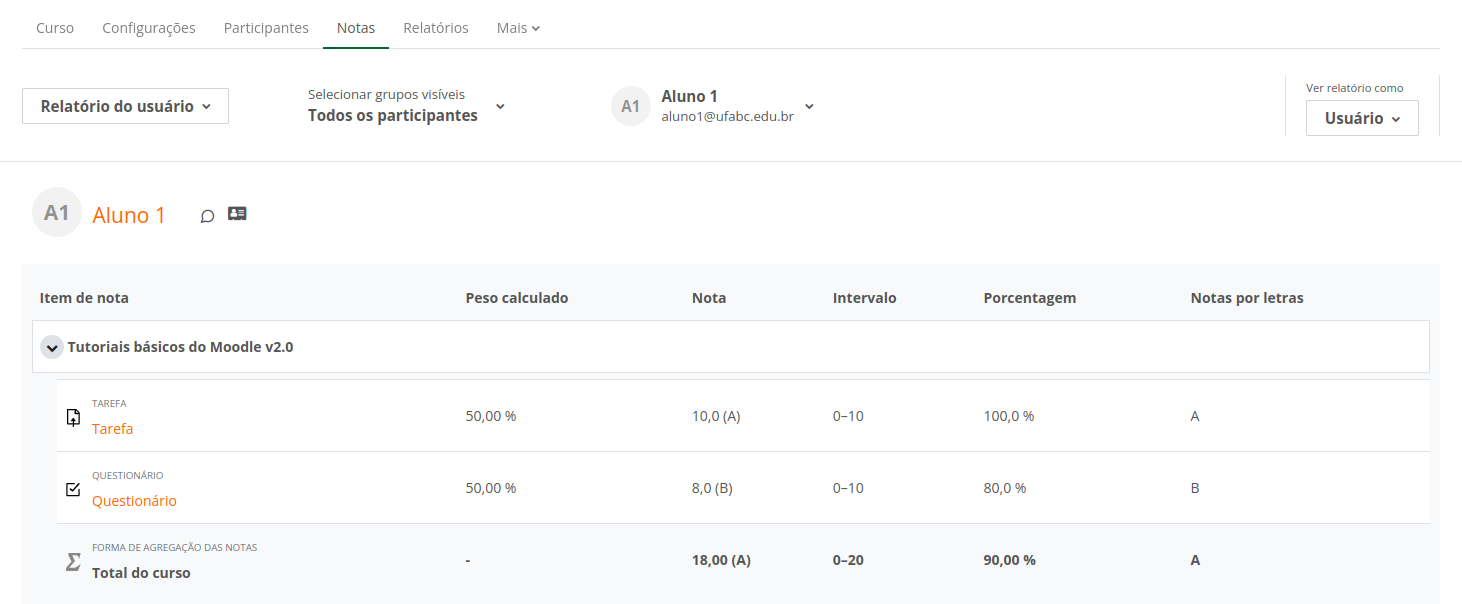Click the sigma aggregation icon for Total do curso

pyautogui.click(x=72, y=561)
